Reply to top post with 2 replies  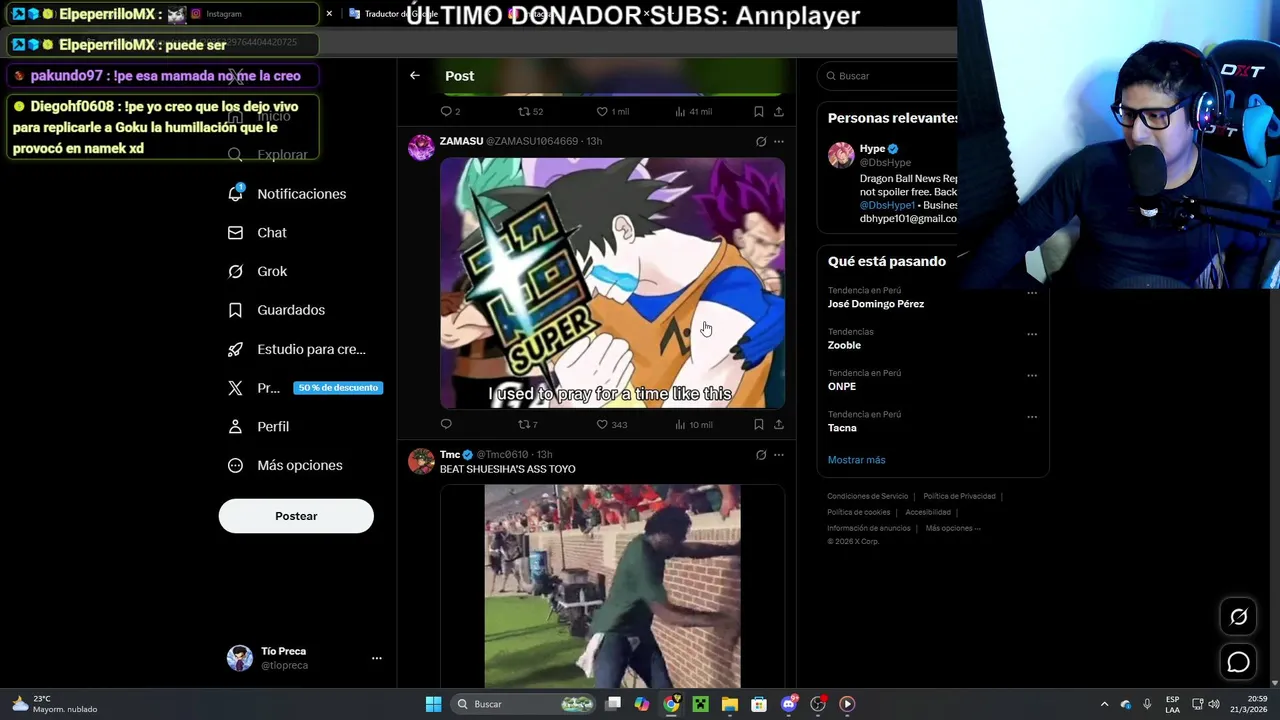(x=450, y=111)
